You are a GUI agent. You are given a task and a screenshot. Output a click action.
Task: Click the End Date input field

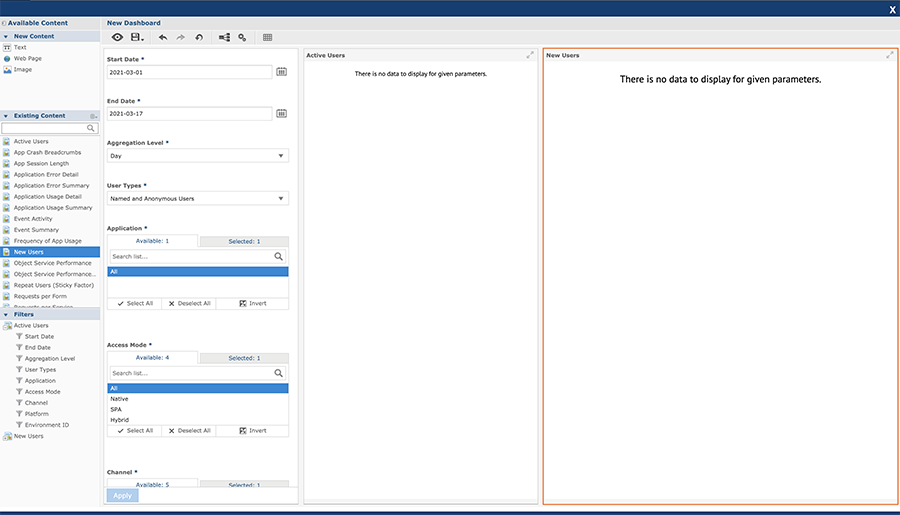pos(189,114)
